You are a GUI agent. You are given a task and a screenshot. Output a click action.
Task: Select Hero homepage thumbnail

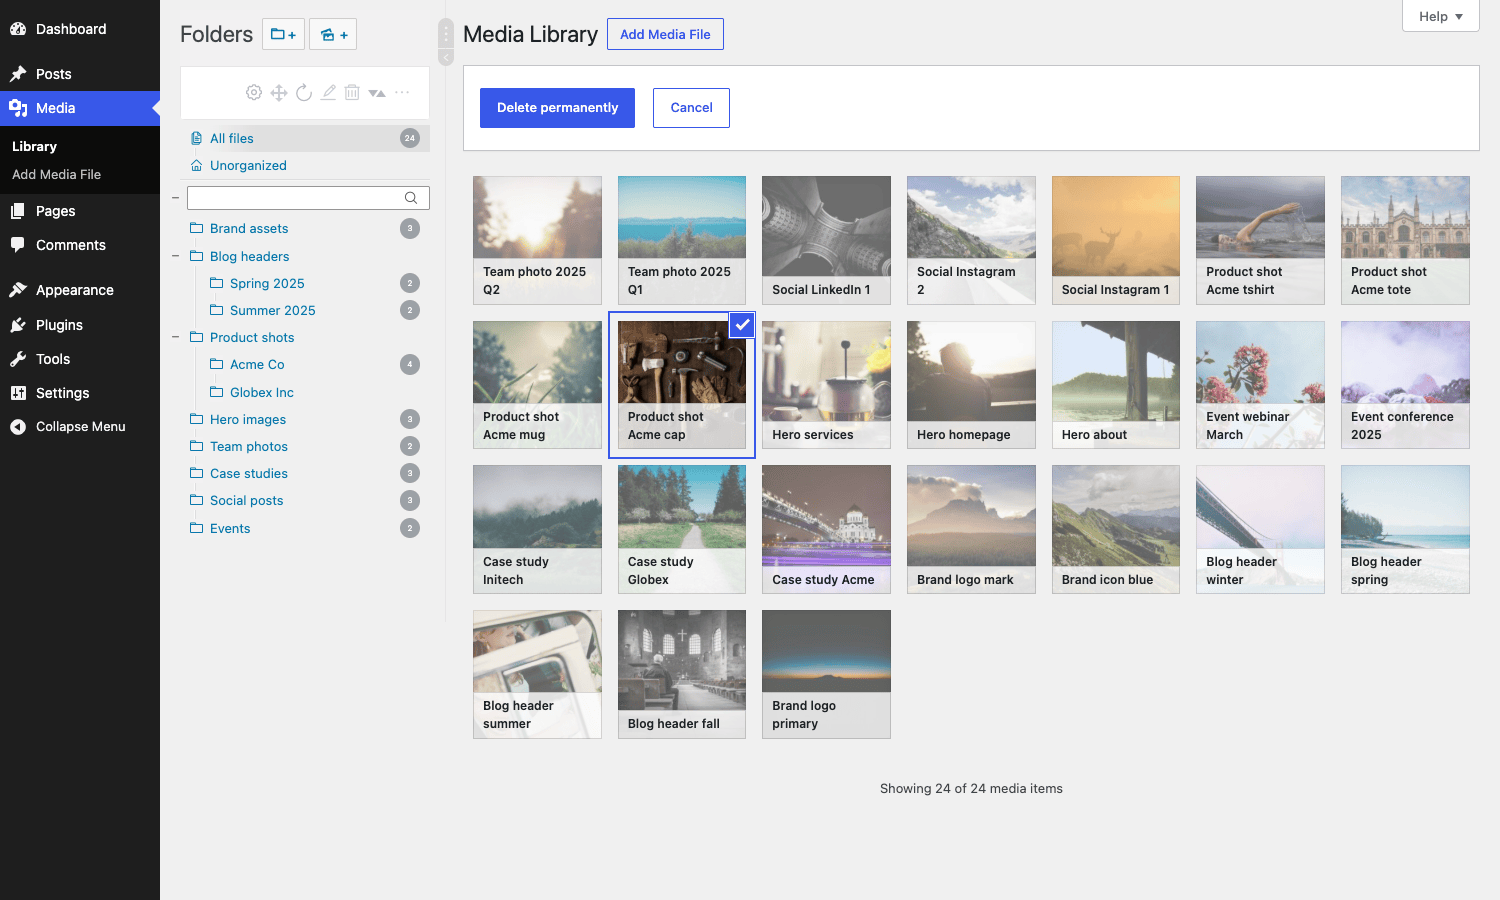(971, 385)
